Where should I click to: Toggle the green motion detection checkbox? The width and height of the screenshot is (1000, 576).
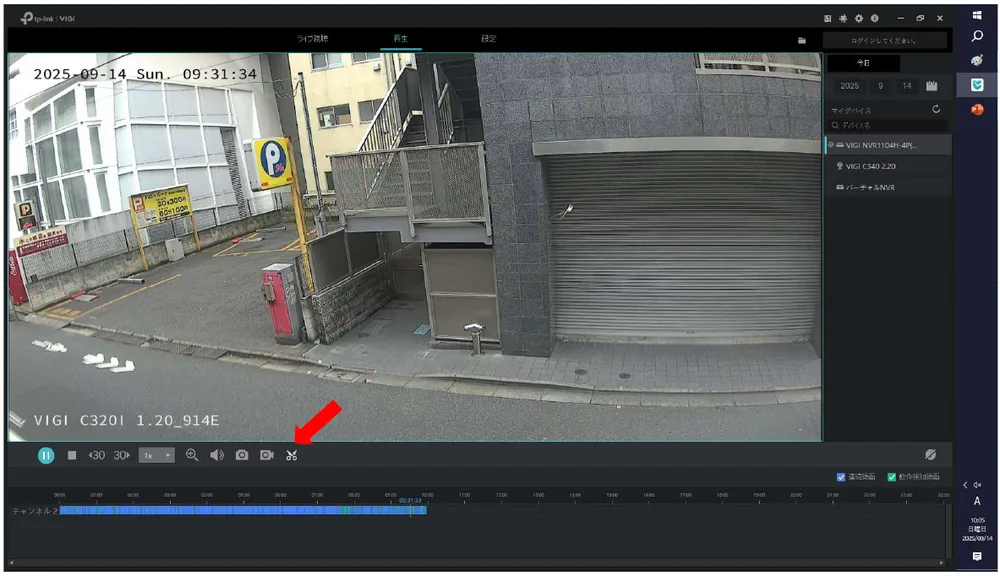(892, 477)
